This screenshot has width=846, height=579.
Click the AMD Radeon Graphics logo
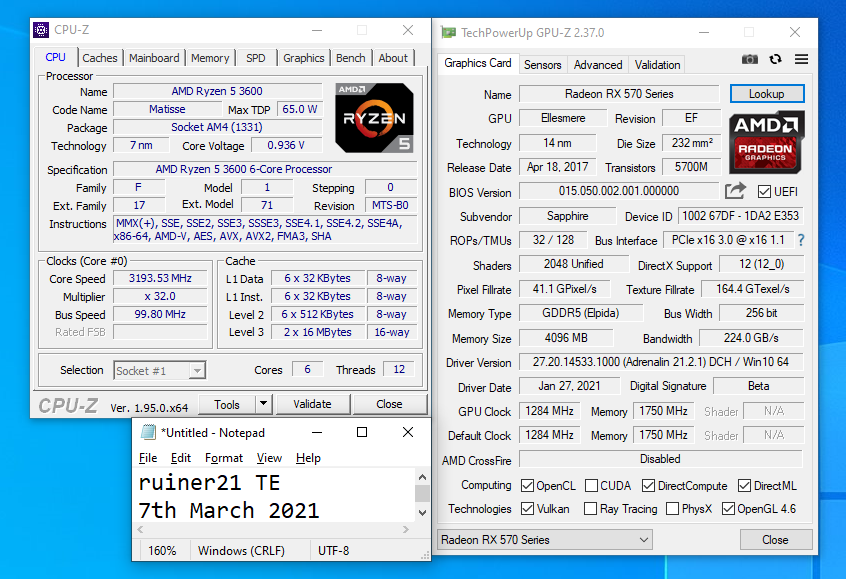click(x=767, y=140)
